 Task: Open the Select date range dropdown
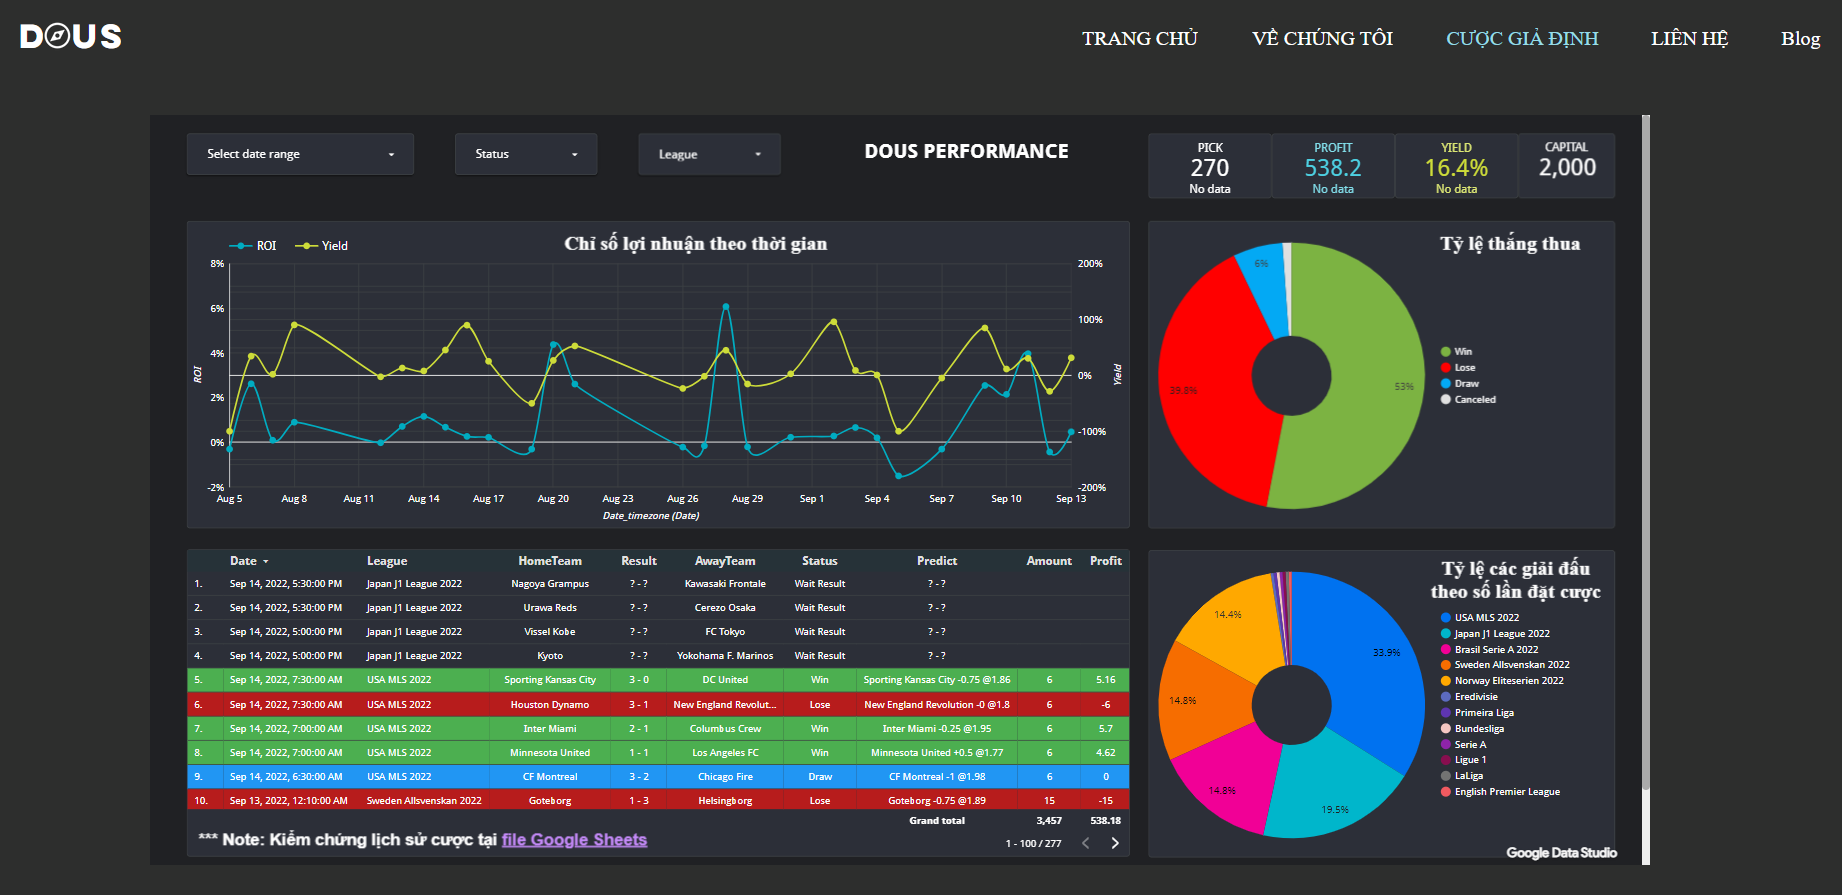pos(300,154)
